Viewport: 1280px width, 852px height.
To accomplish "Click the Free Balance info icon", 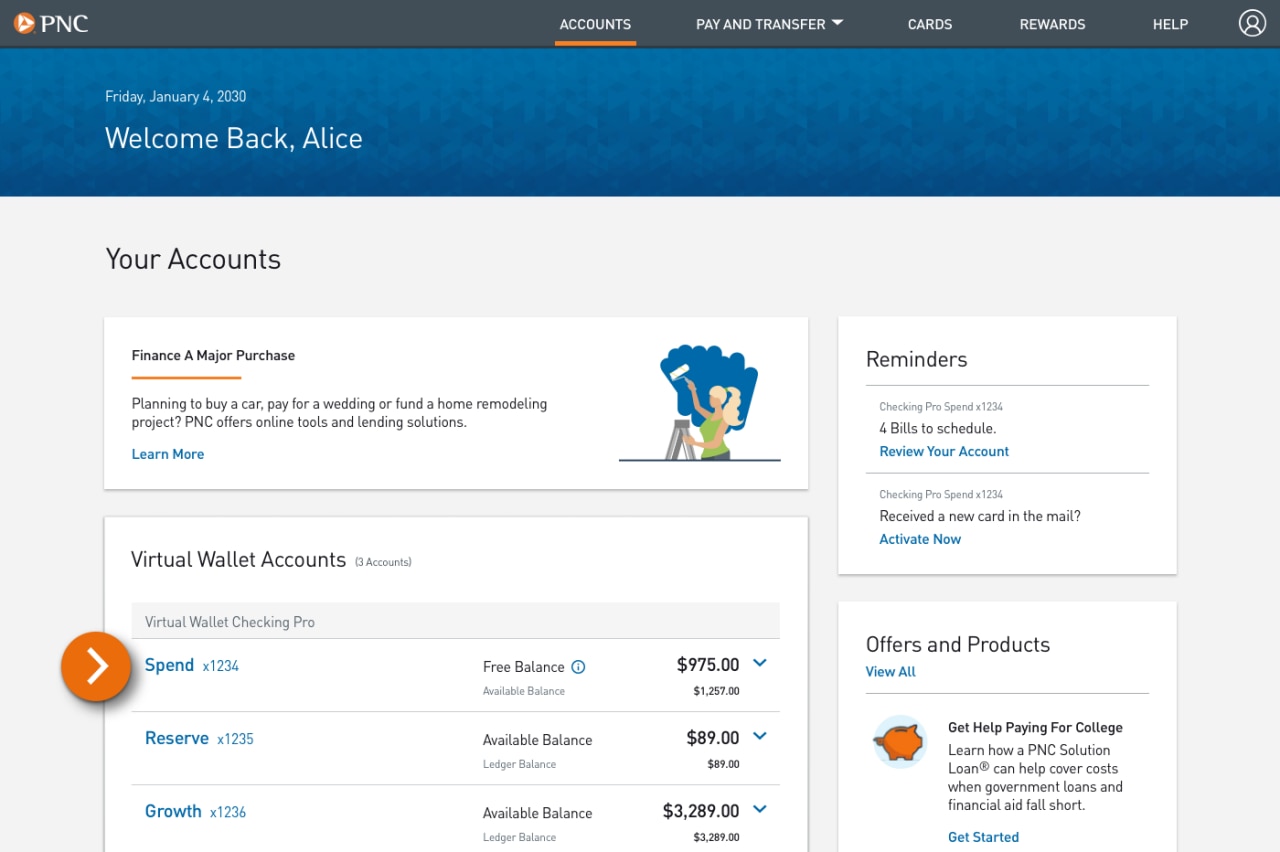I will pyautogui.click(x=578, y=666).
